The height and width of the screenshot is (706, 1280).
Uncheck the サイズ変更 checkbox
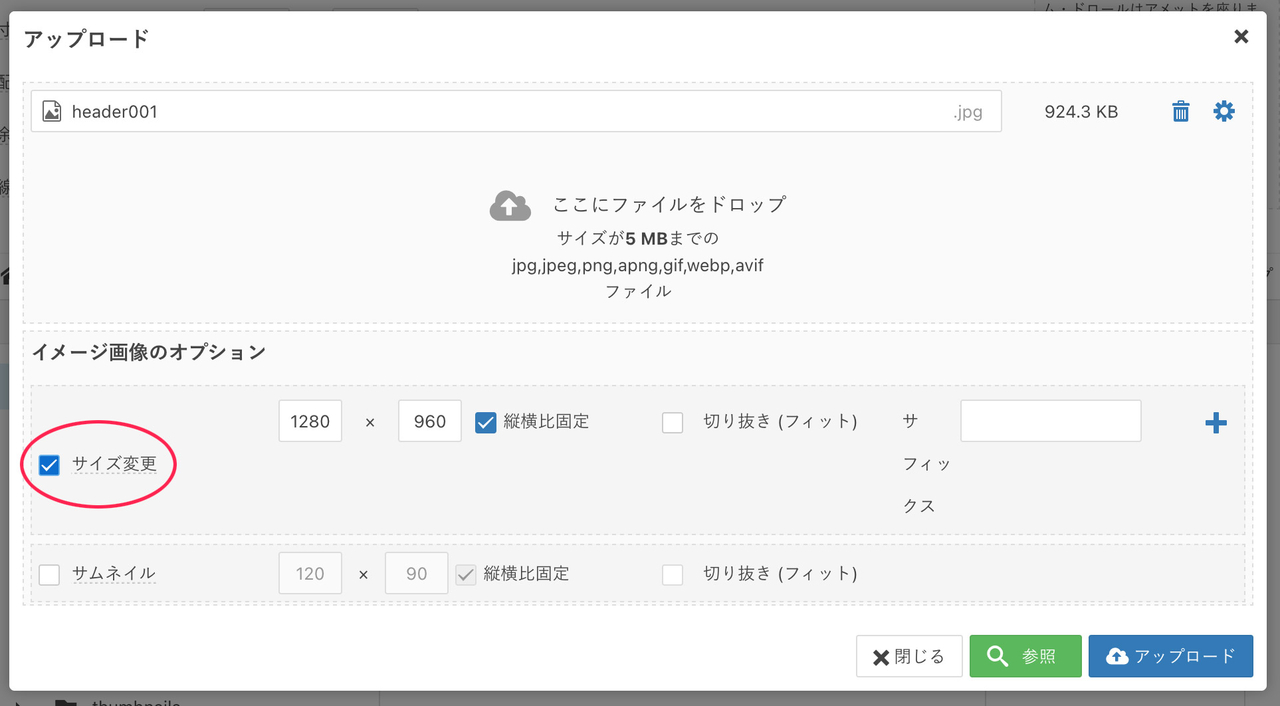tap(49, 465)
